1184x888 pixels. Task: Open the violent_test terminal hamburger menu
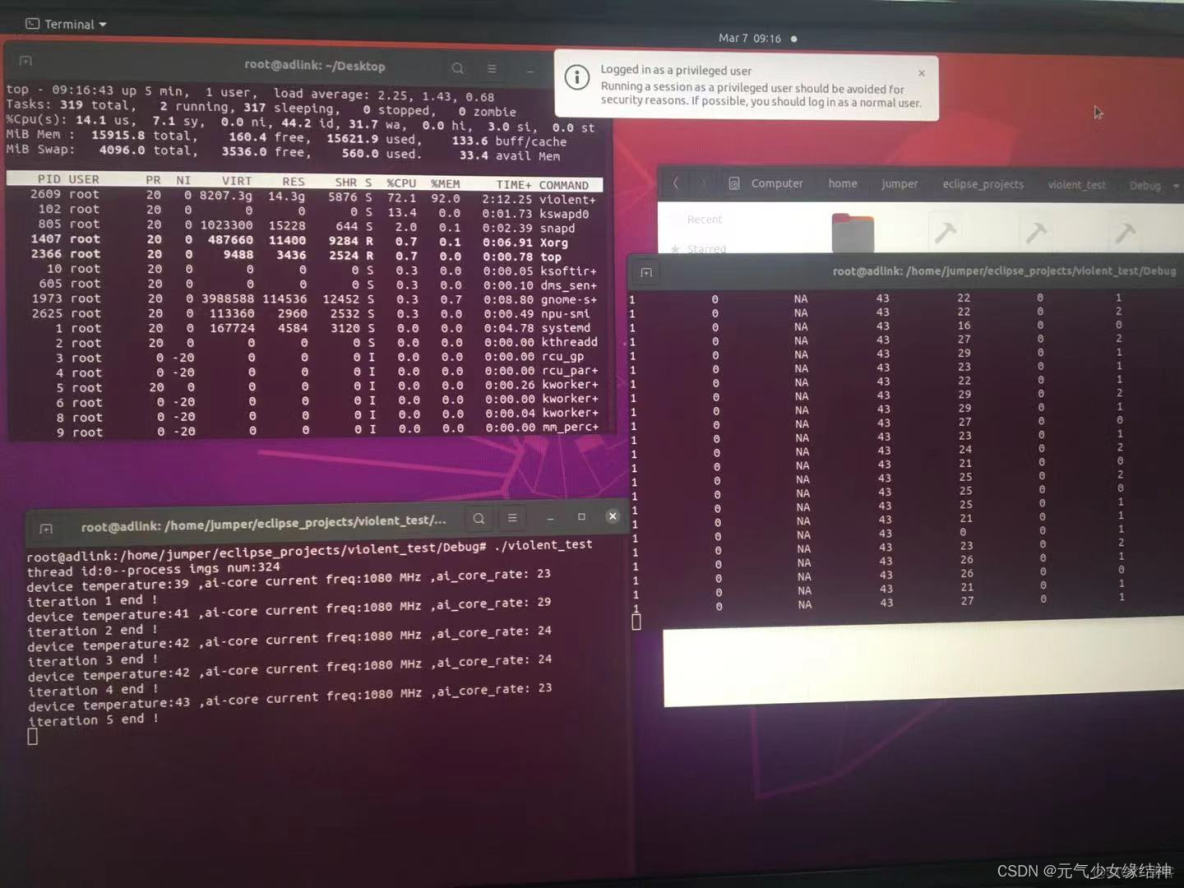point(513,518)
